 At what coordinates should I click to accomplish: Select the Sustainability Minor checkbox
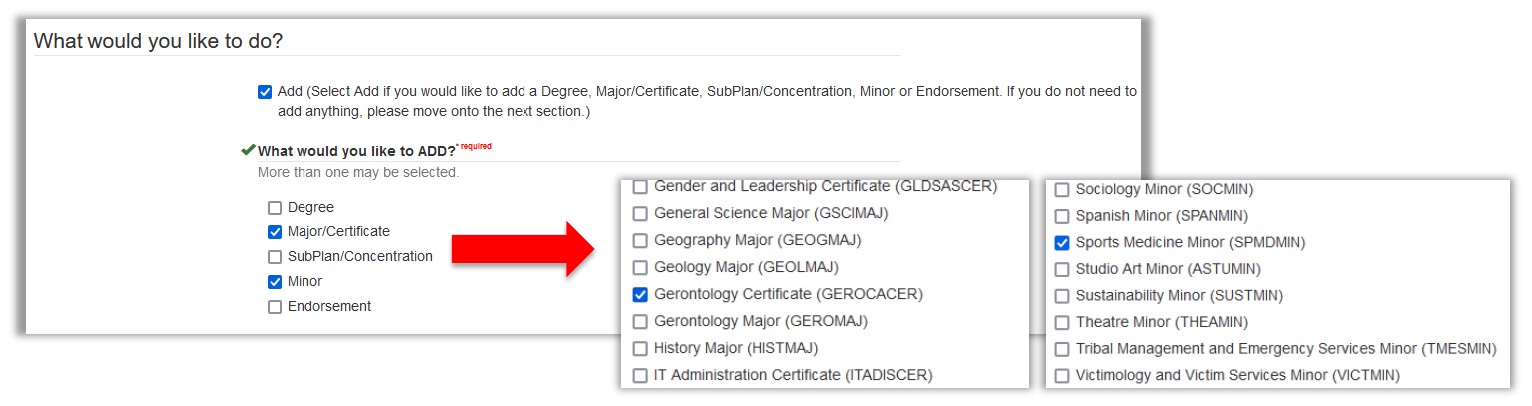click(1062, 296)
